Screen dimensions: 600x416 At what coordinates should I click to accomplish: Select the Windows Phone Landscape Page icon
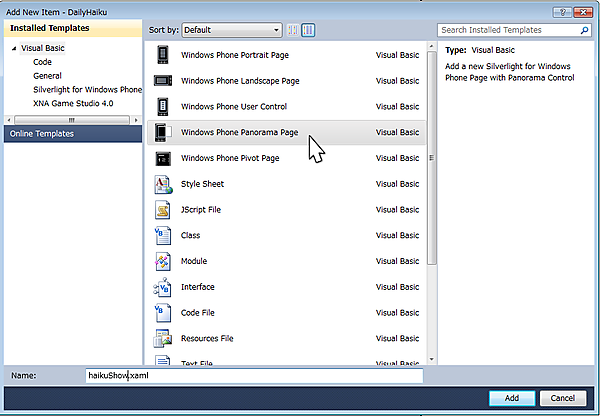(x=164, y=80)
